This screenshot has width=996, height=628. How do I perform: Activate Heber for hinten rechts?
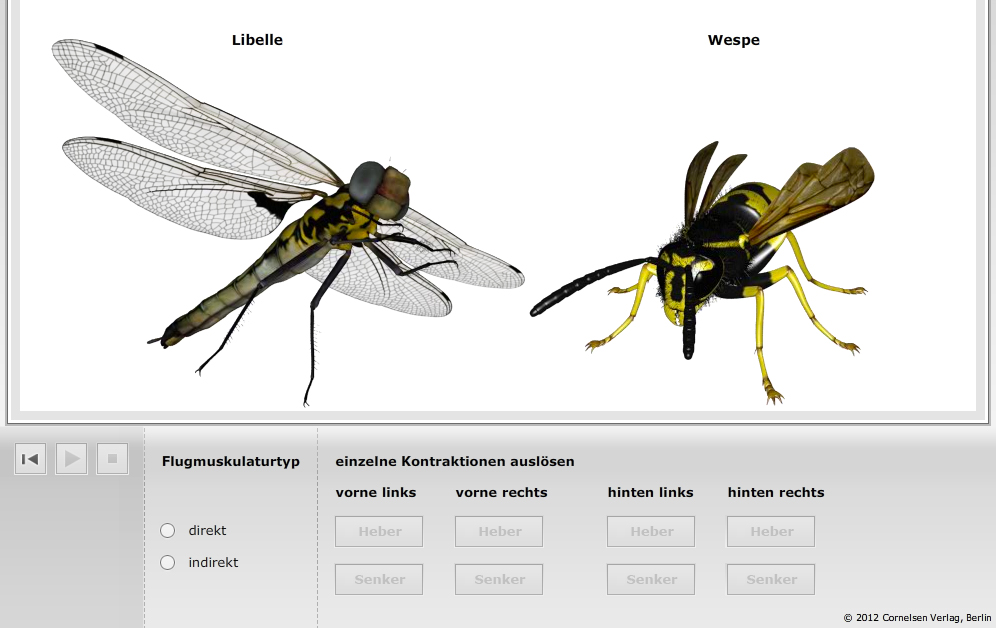[771, 532]
